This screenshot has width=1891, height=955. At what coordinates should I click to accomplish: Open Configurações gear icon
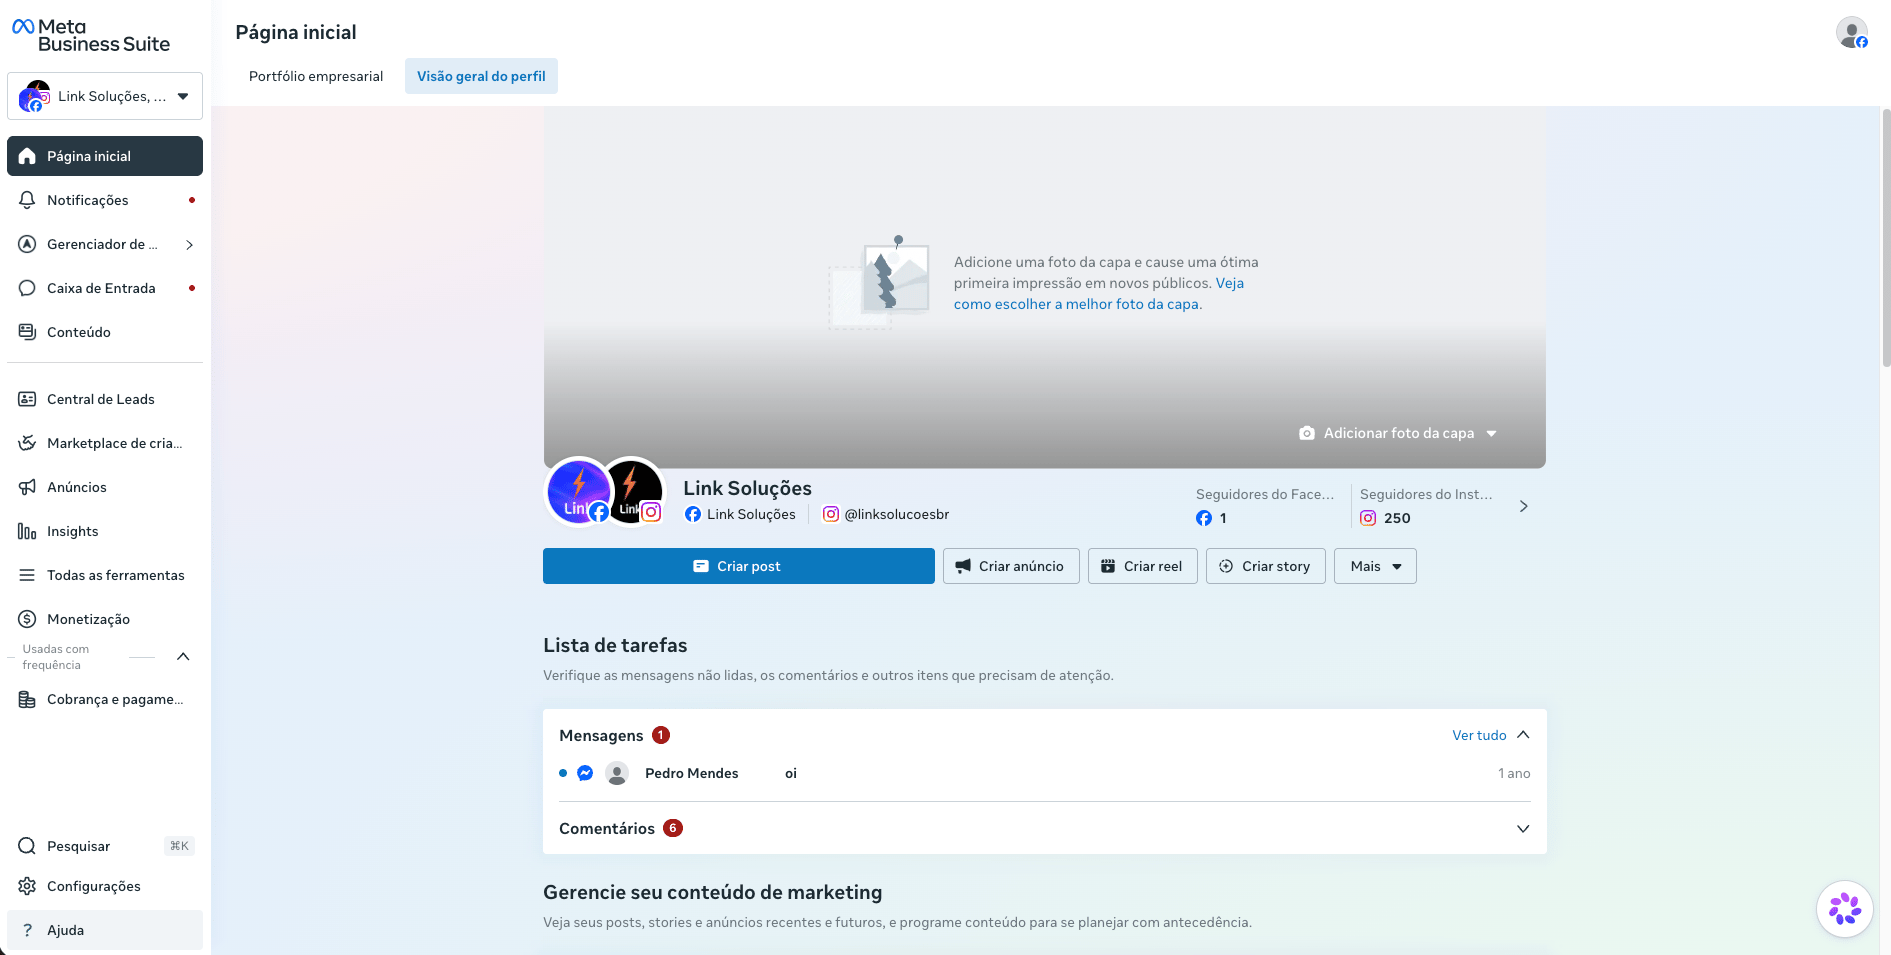click(x=27, y=886)
